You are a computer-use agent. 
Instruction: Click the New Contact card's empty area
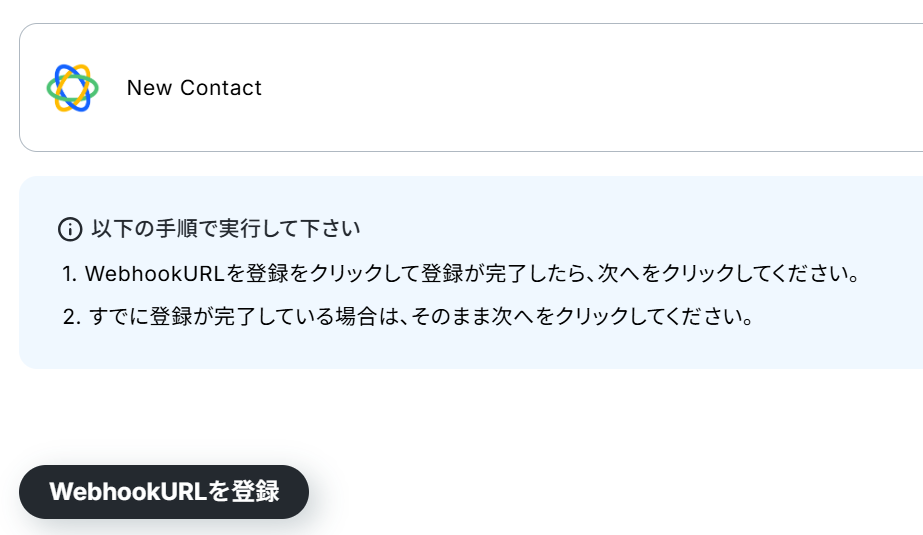[x=600, y=88]
